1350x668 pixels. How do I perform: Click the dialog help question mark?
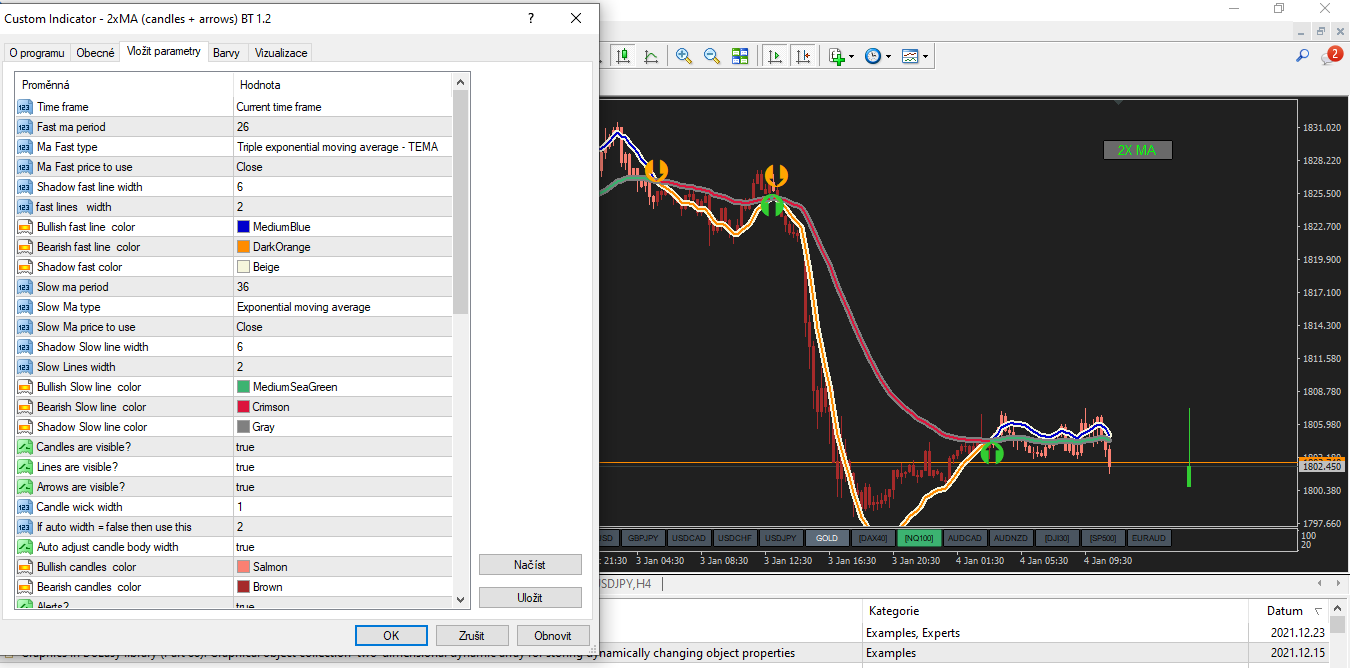(531, 19)
